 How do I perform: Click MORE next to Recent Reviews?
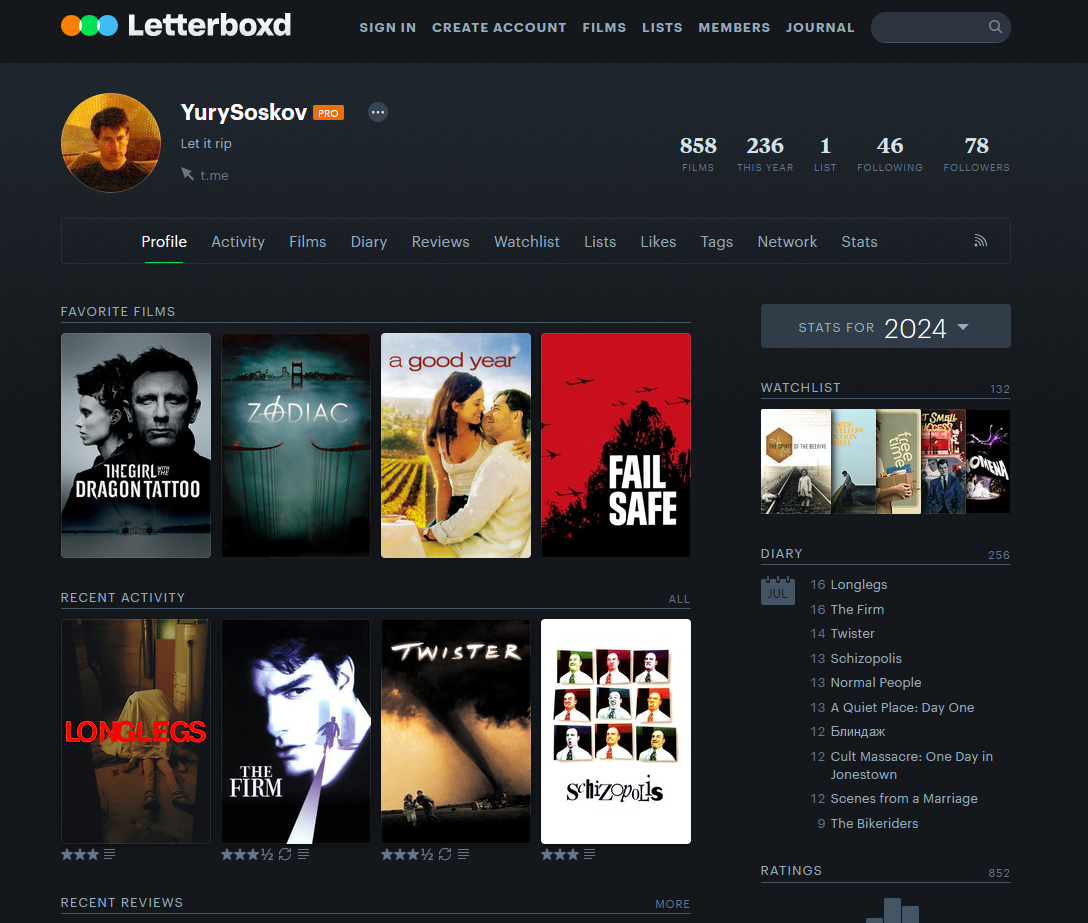(x=672, y=904)
